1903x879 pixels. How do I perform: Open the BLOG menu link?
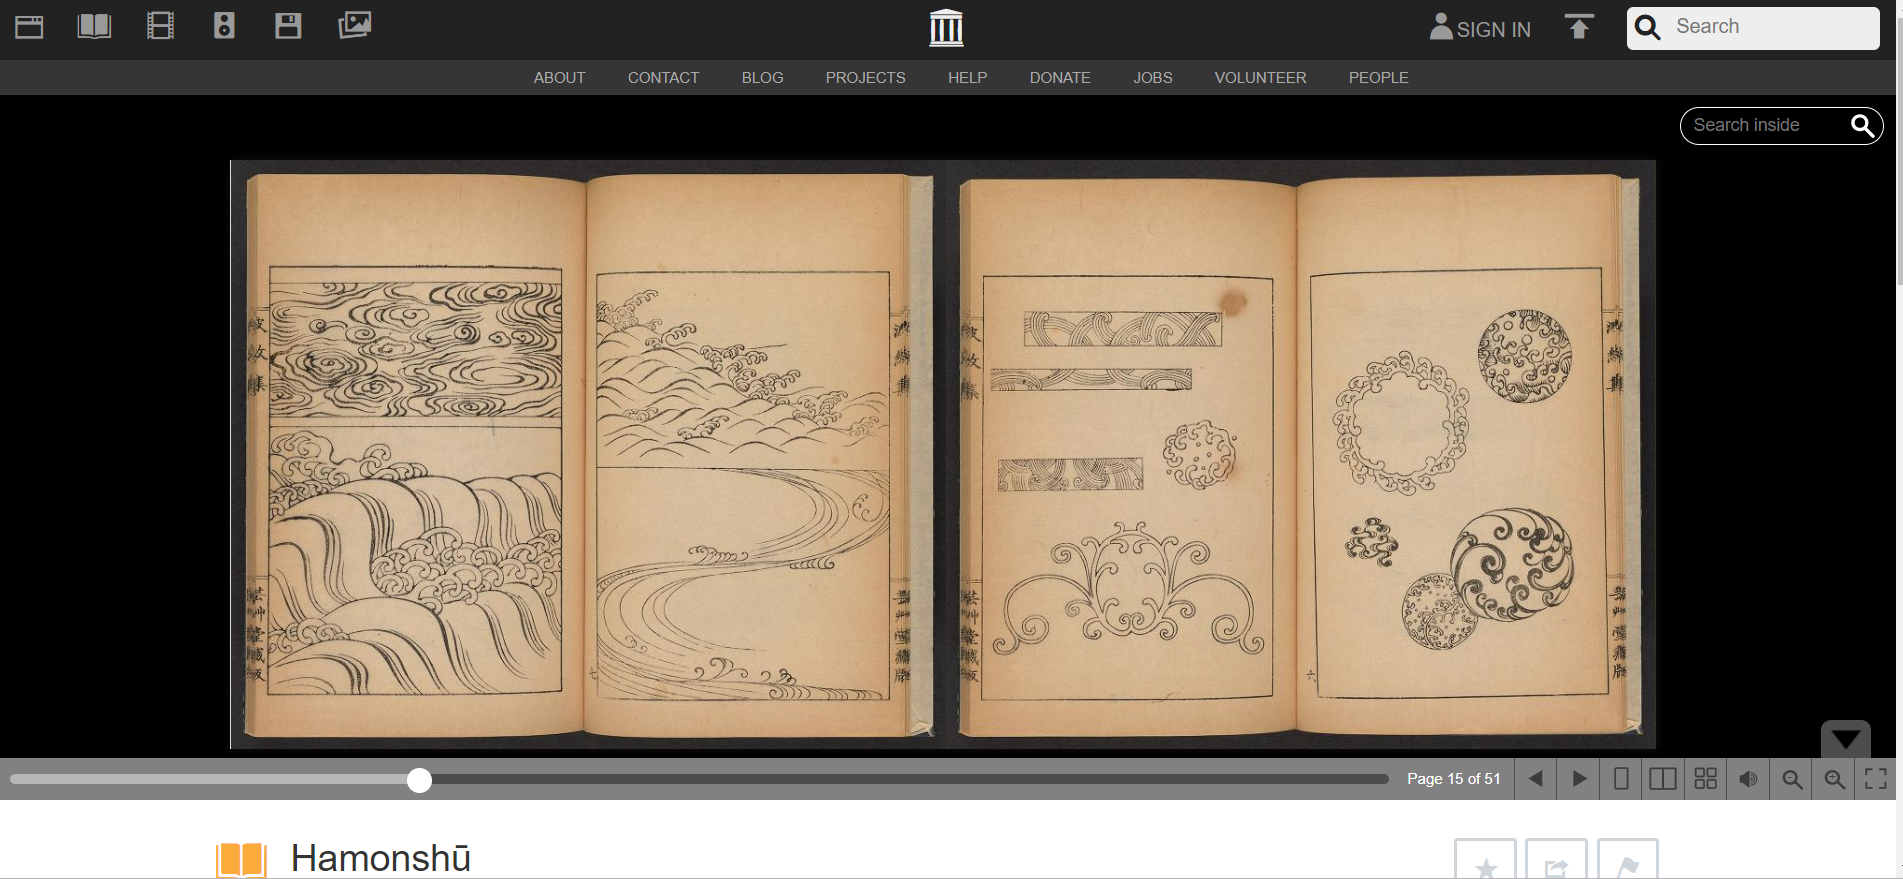tap(762, 78)
